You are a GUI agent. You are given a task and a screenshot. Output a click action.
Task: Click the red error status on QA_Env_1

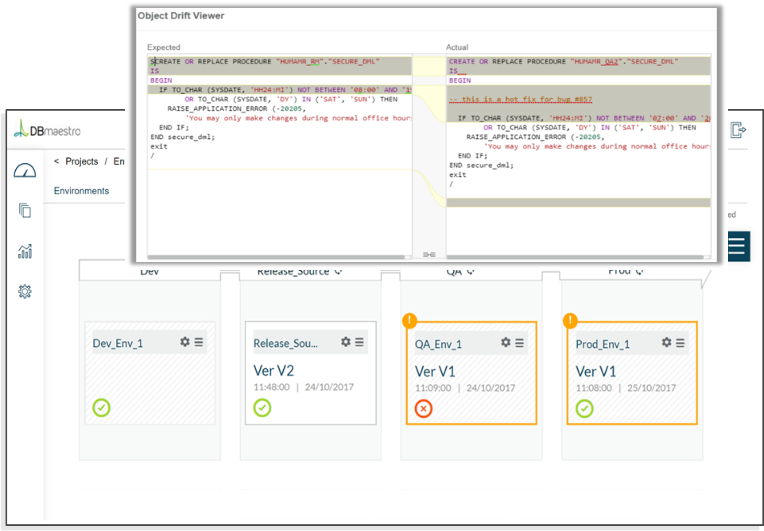click(x=423, y=408)
